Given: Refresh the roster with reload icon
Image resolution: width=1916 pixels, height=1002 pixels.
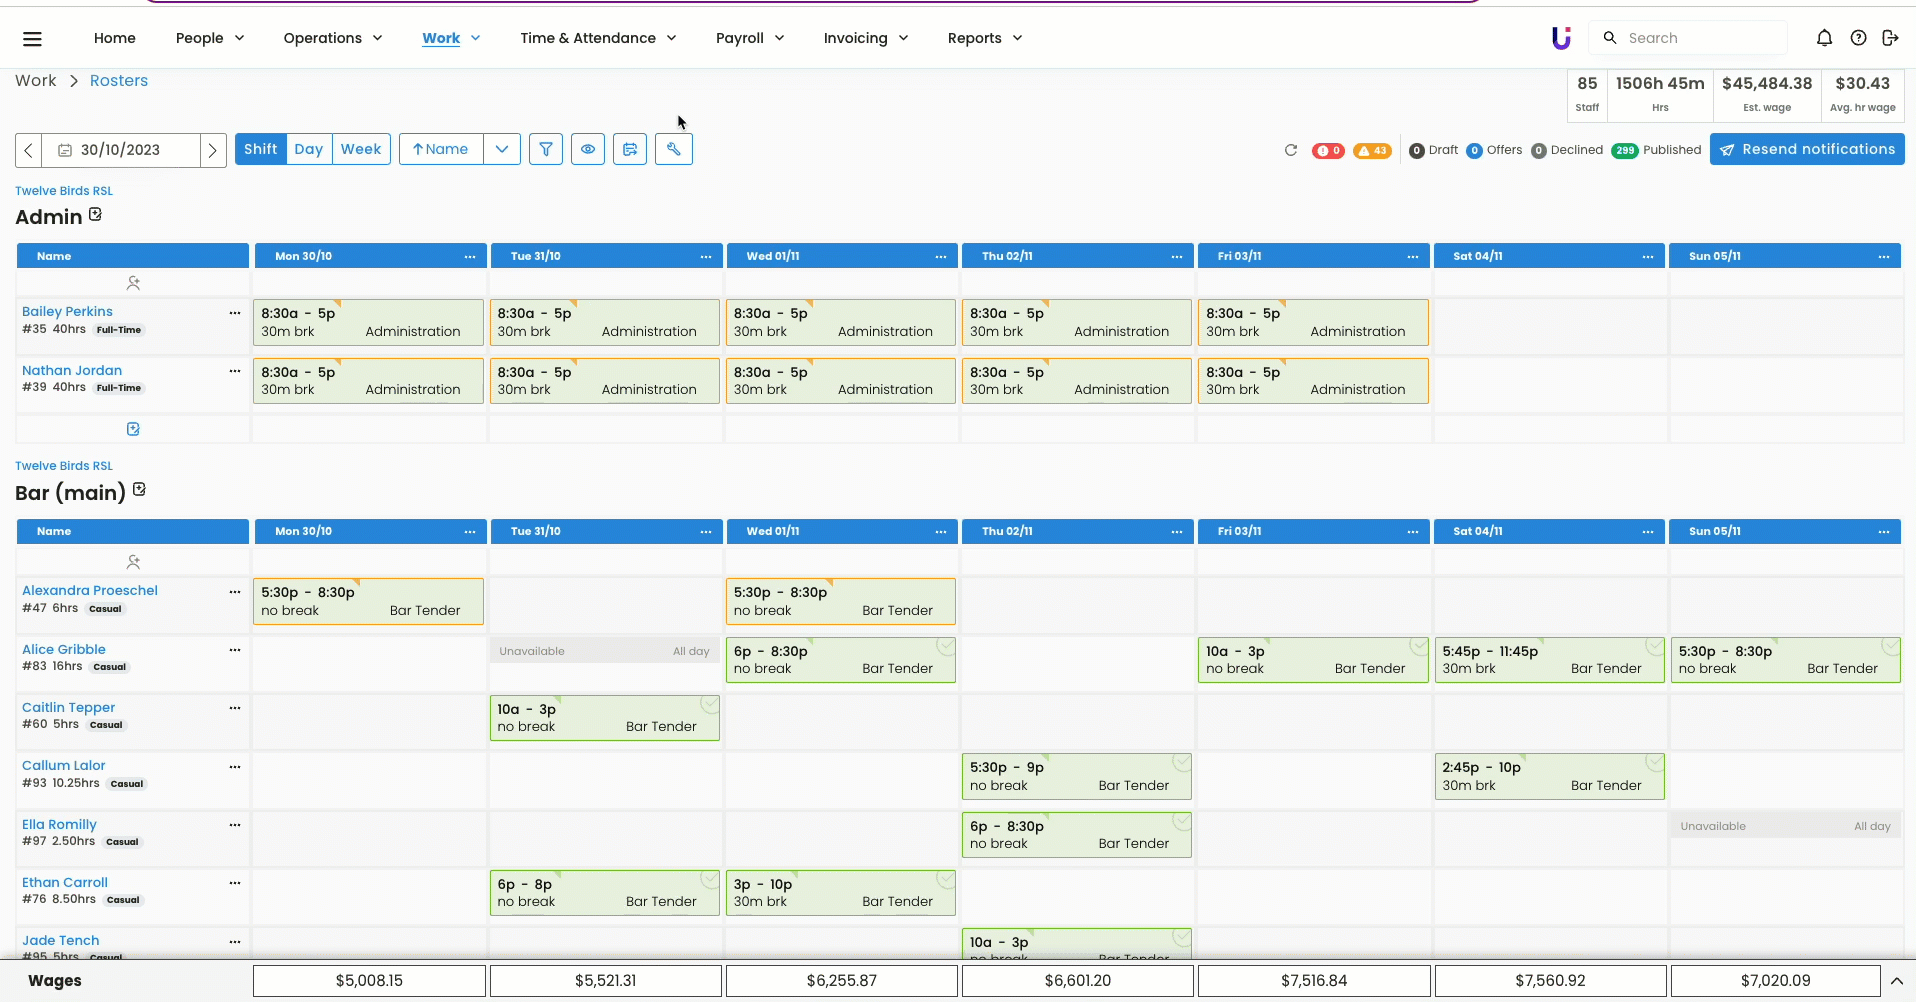Looking at the screenshot, I should [x=1291, y=150].
